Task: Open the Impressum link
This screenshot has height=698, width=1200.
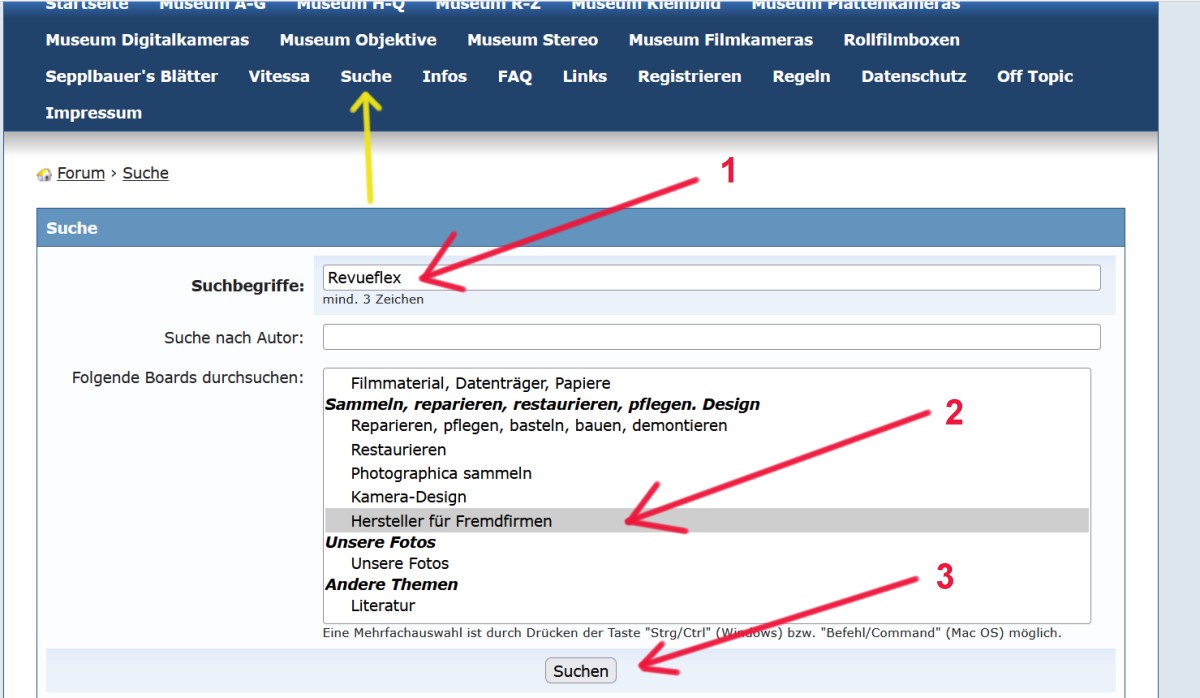Action: tap(94, 113)
